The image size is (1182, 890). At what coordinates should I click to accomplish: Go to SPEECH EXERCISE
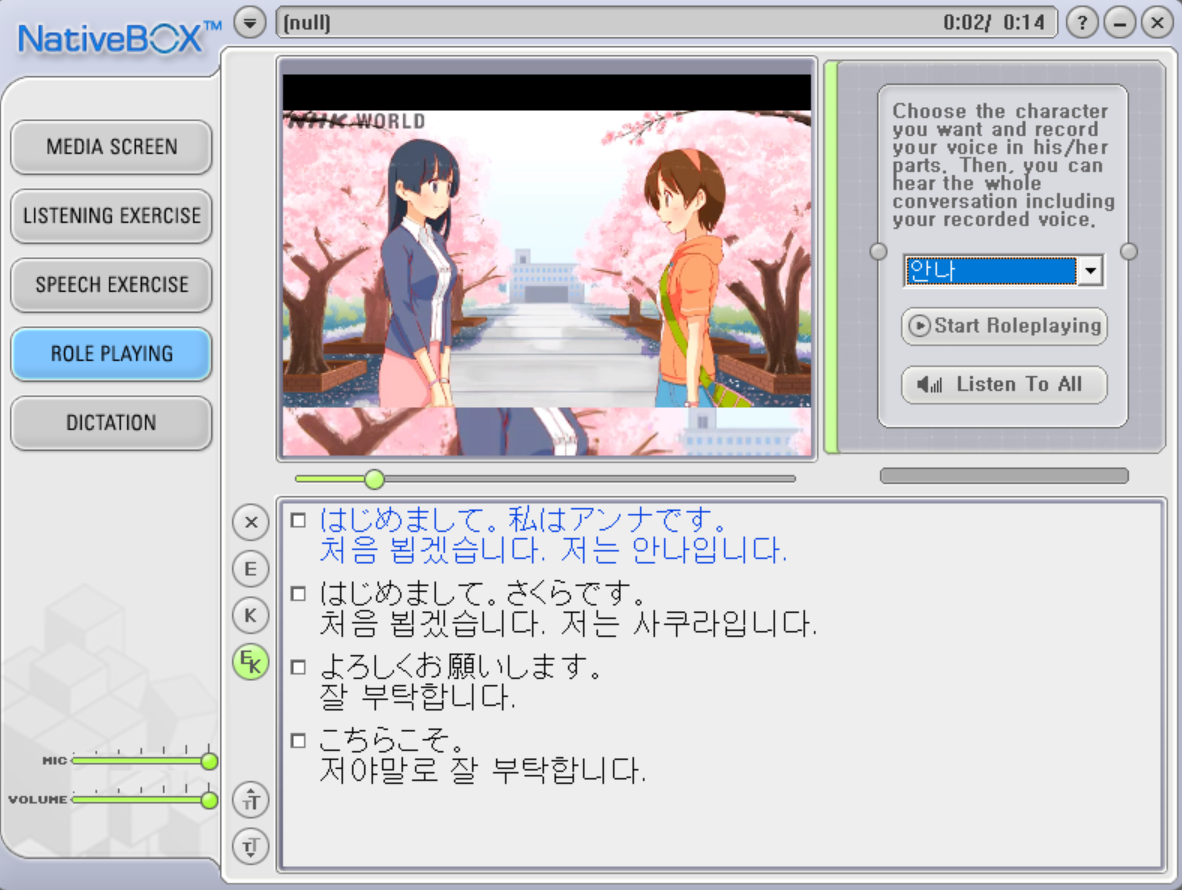point(112,285)
